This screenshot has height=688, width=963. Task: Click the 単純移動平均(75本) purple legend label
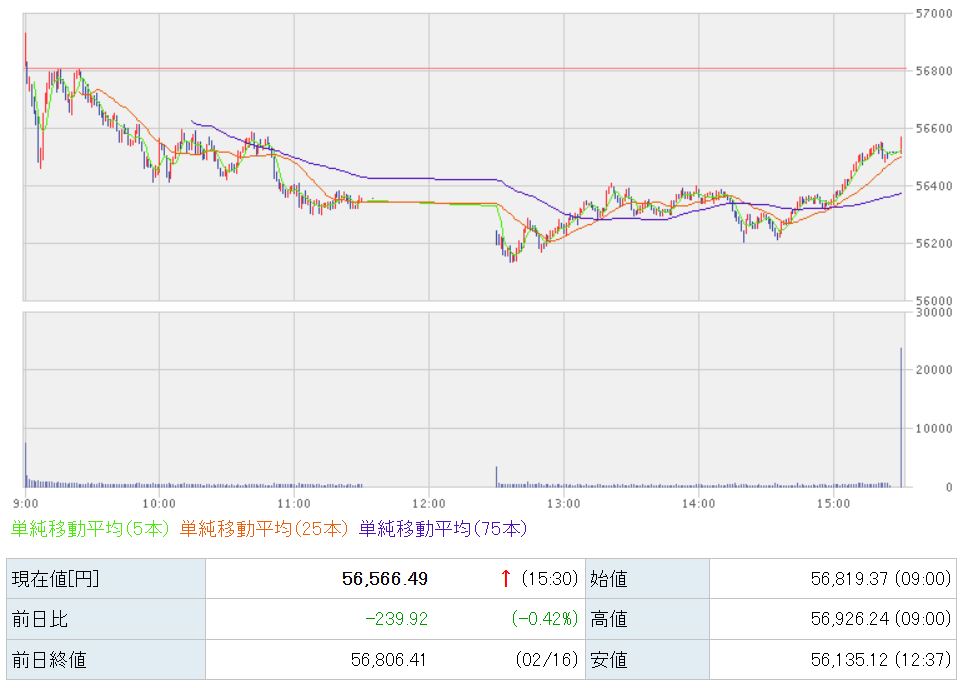tap(442, 528)
